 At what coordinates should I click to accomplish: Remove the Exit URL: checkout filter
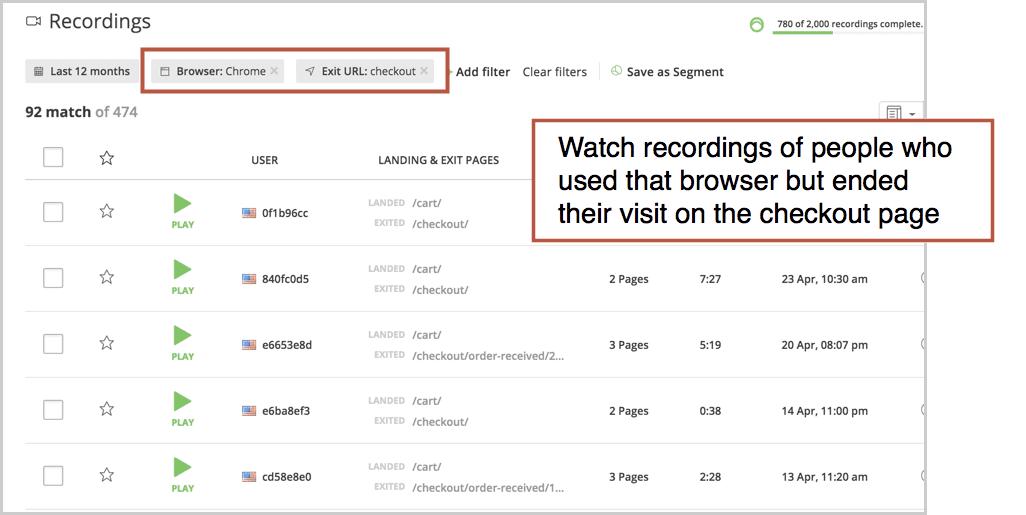click(x=424, y=71)
